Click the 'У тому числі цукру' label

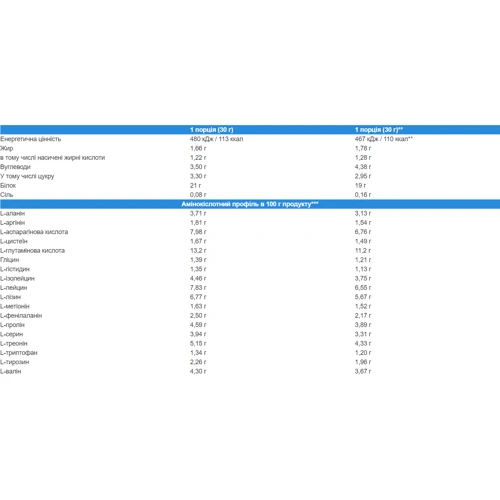pos(27,176)
